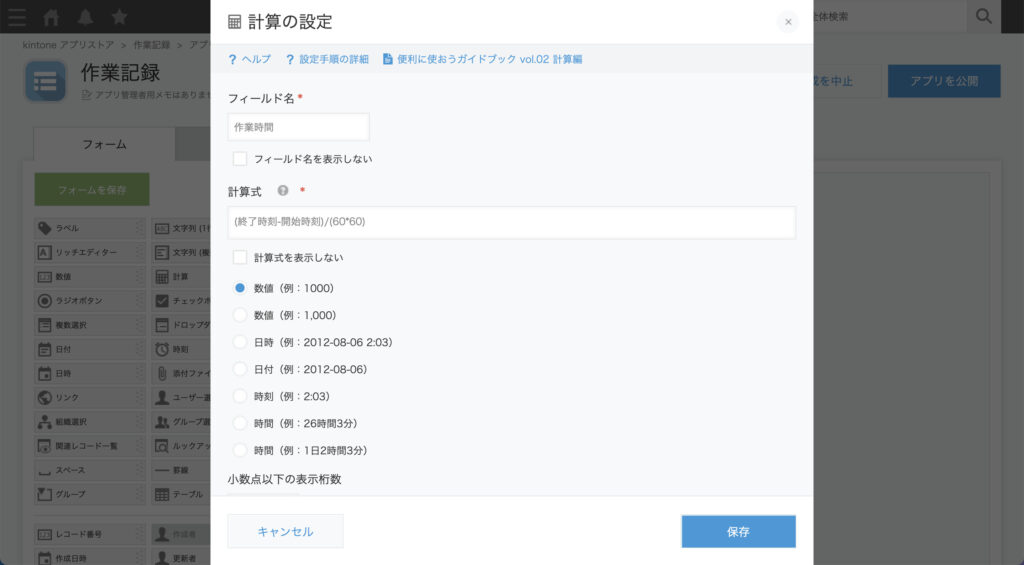Open the favorites star in header

[x=120, y=17]
